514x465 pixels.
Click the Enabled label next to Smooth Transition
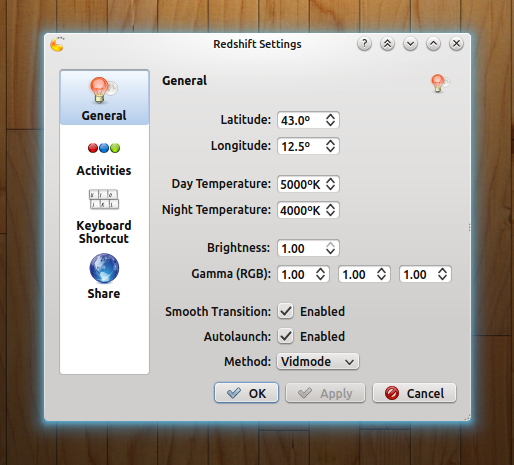click(322, 312)
